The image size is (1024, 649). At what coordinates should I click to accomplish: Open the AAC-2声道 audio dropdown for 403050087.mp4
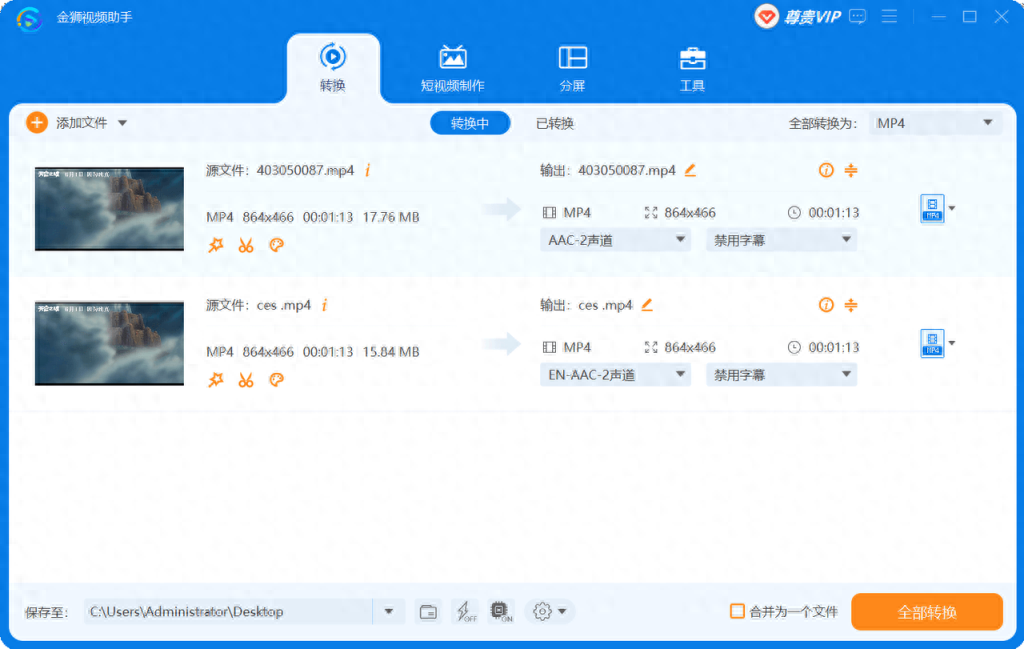[x=615, y=239]
